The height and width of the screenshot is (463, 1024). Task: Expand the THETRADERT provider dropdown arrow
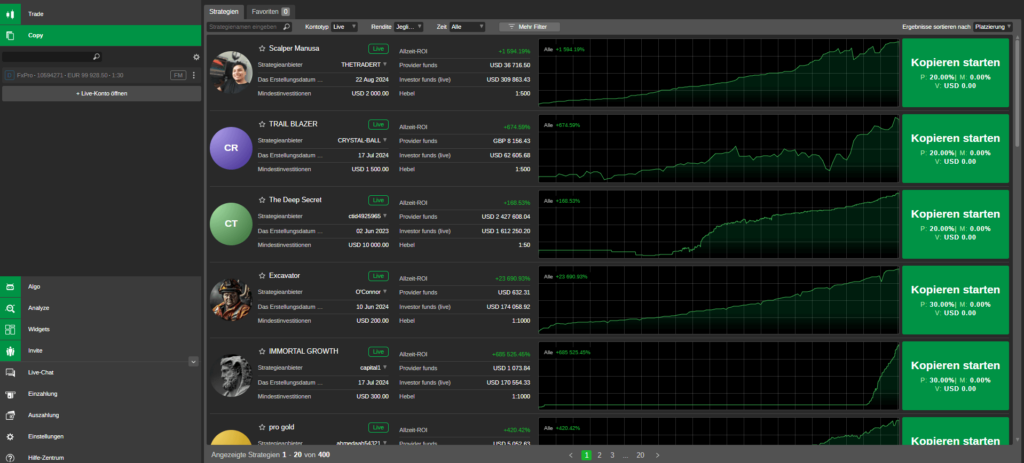coord(385,65)
